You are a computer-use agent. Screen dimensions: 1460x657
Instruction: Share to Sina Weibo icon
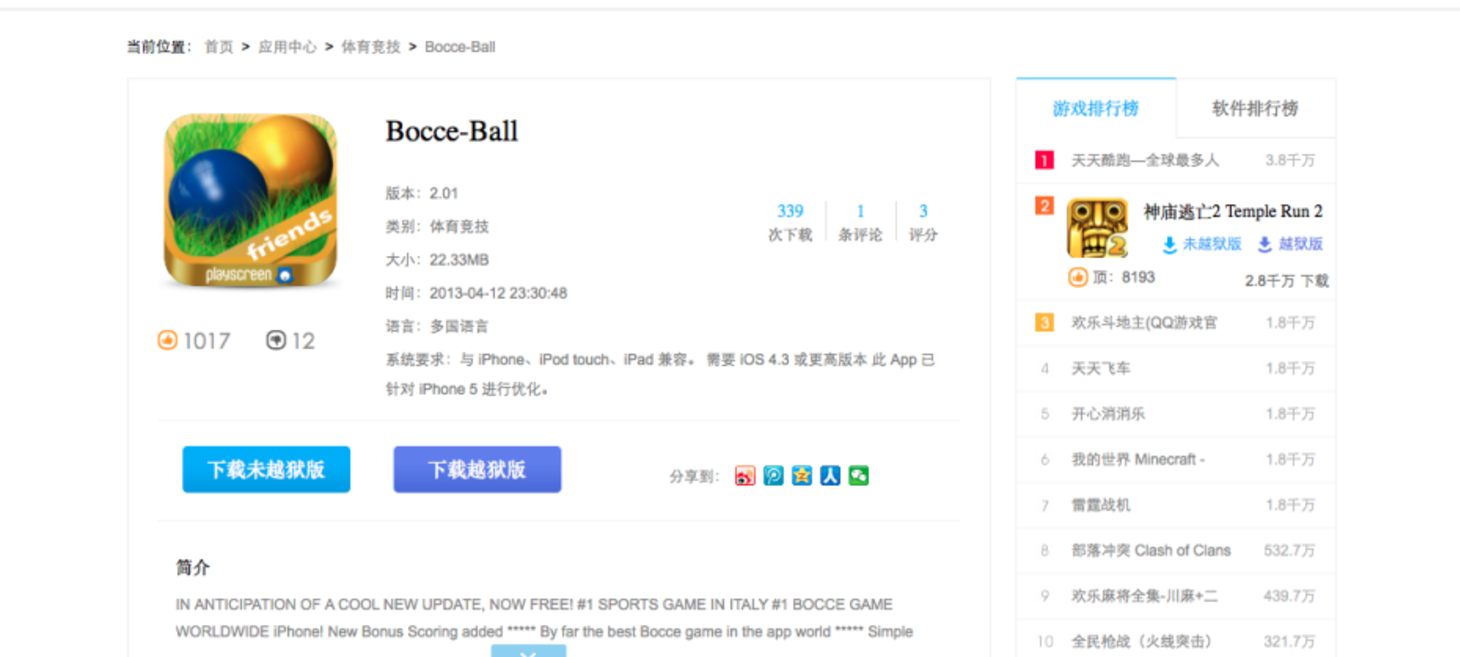(745, 476)
